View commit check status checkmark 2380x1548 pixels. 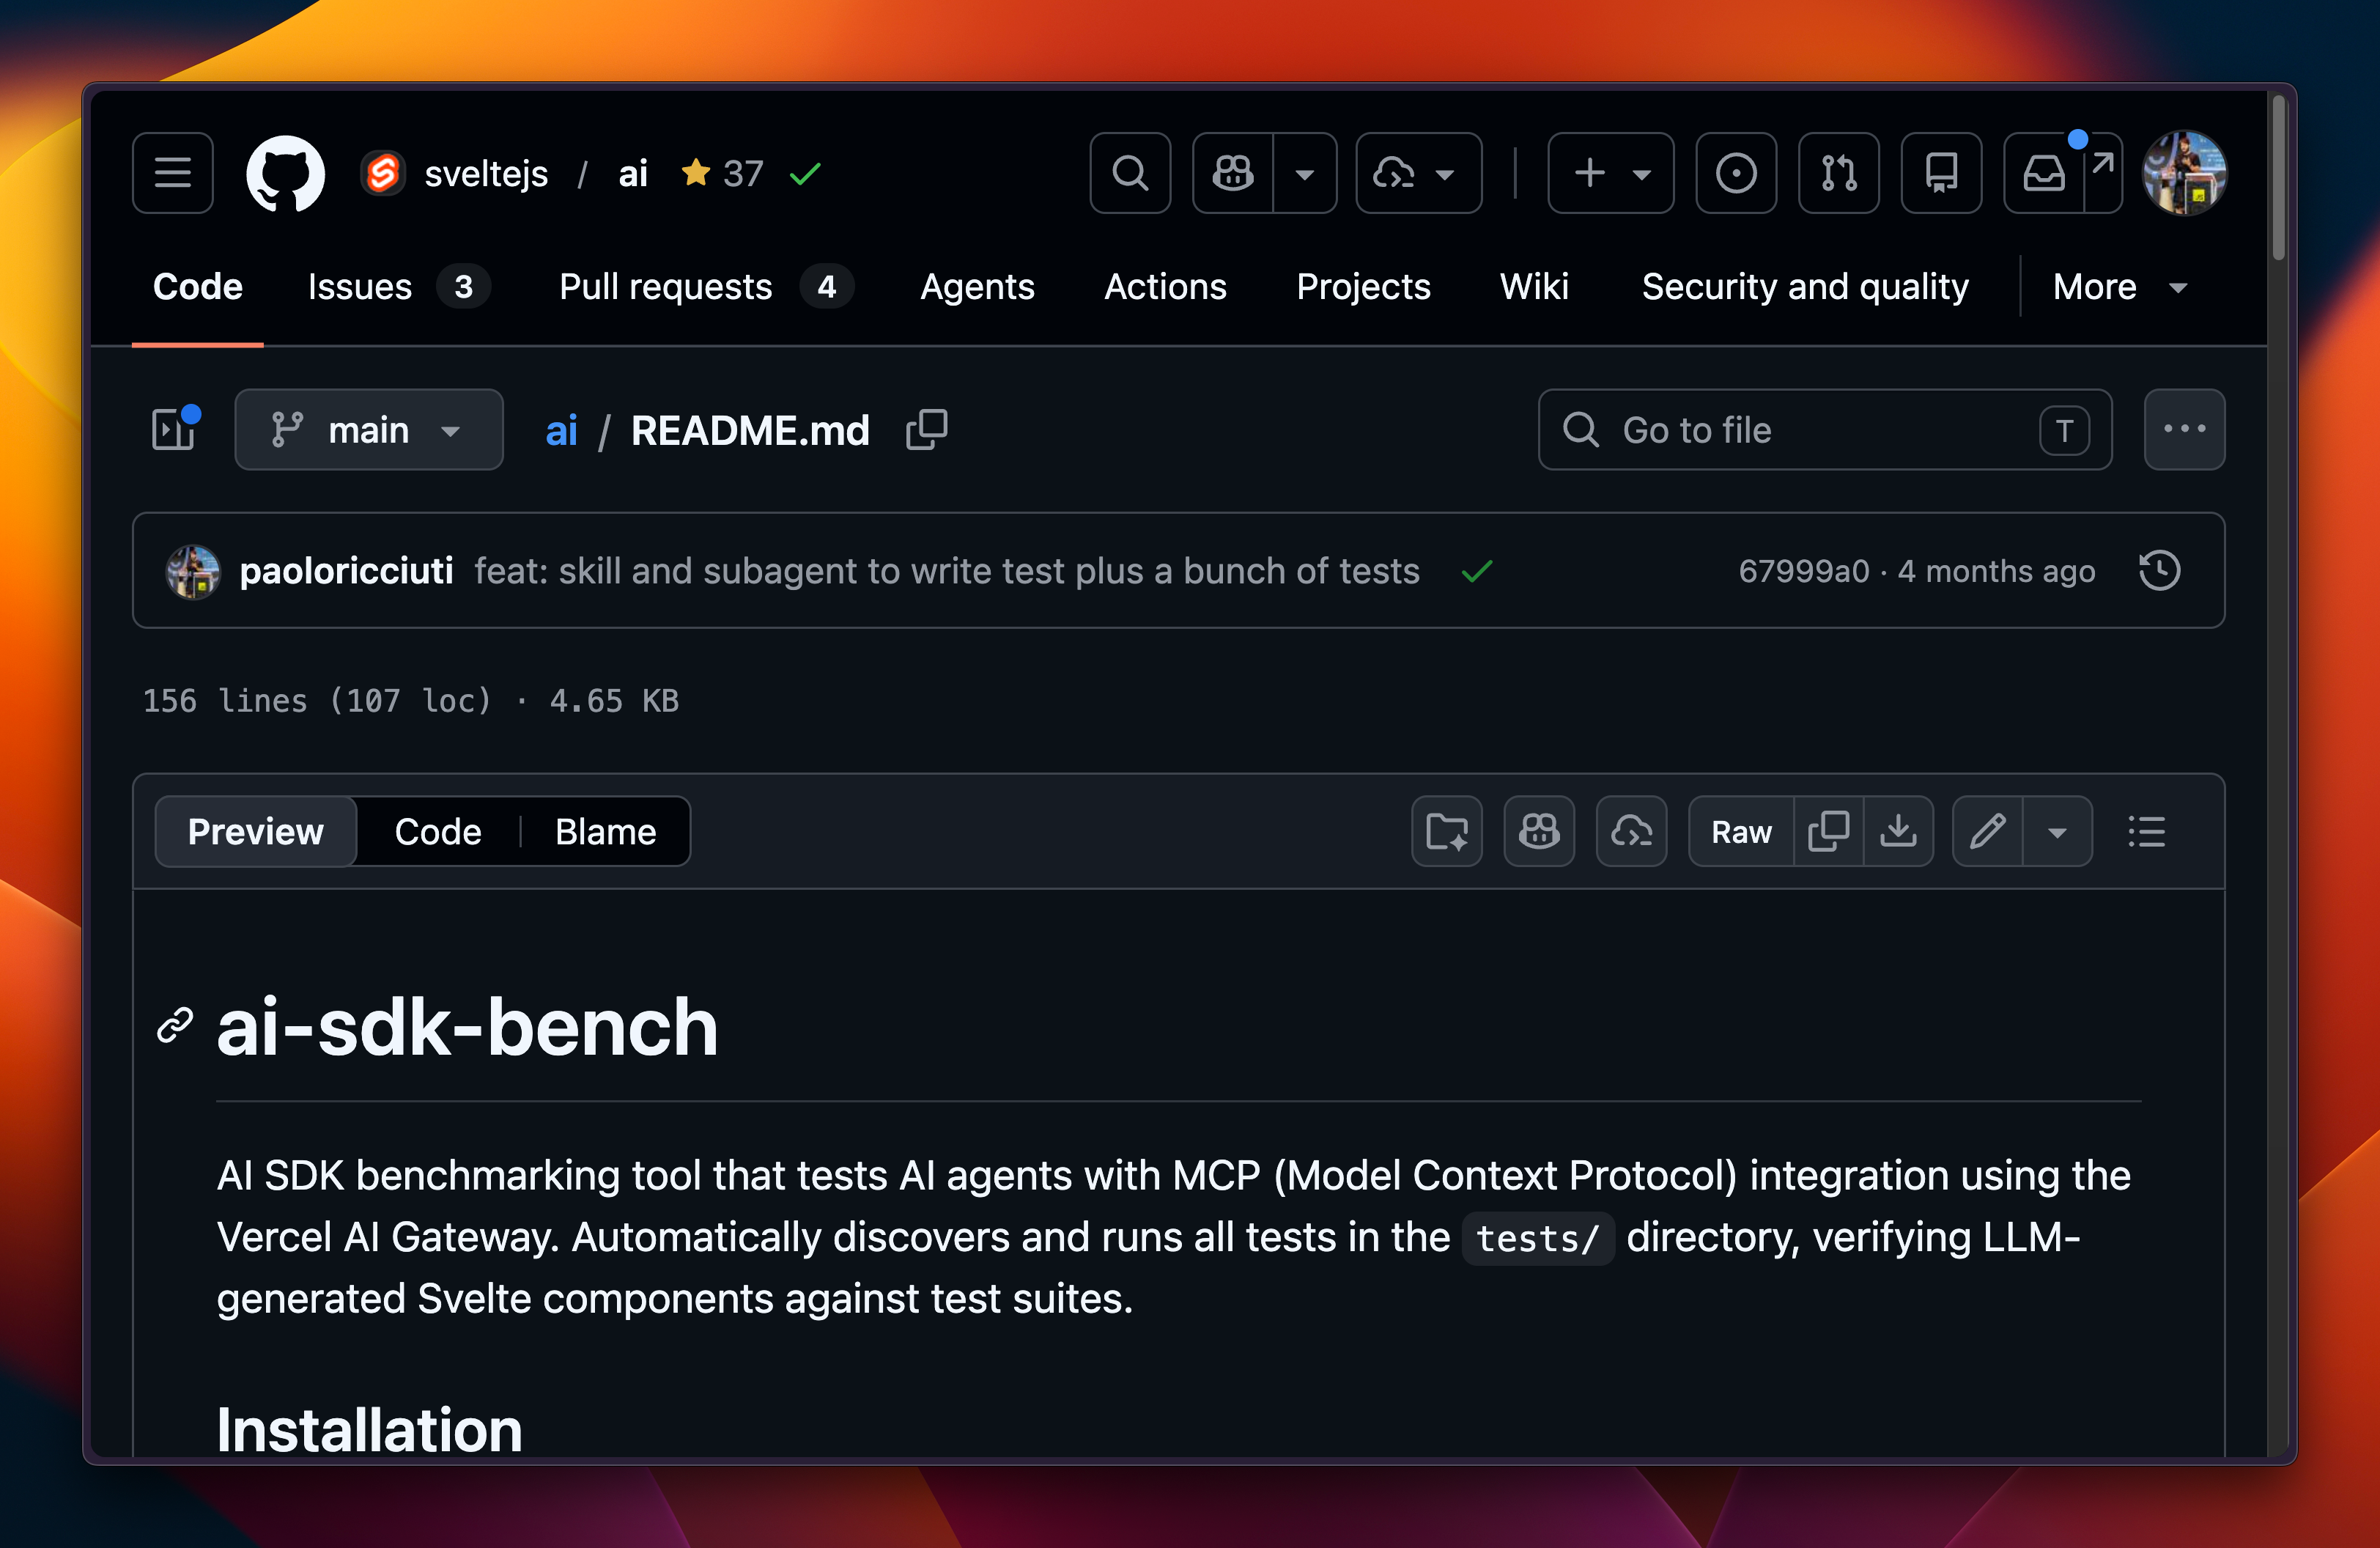click(x=1476, y=571)
